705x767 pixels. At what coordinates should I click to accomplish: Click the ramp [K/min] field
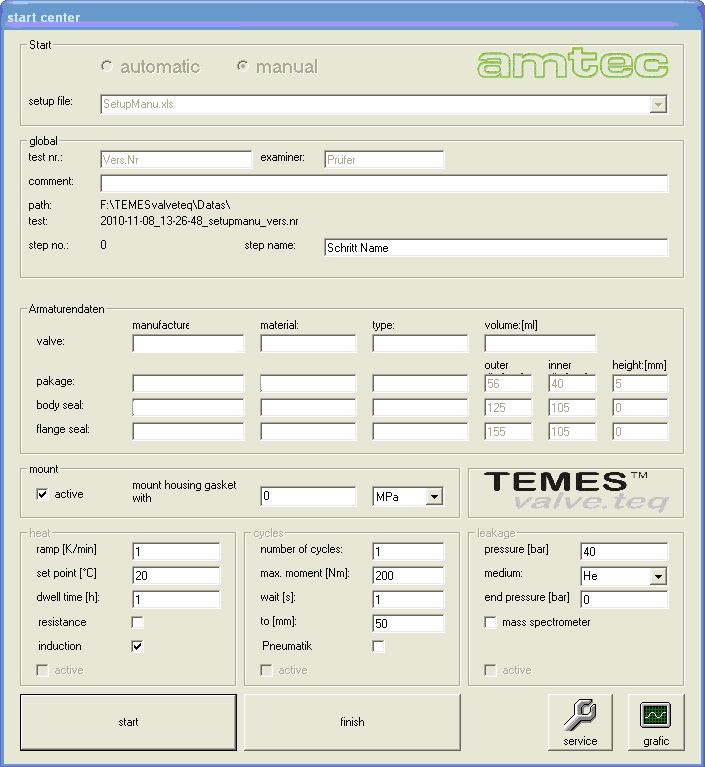(x=176, y=551)
